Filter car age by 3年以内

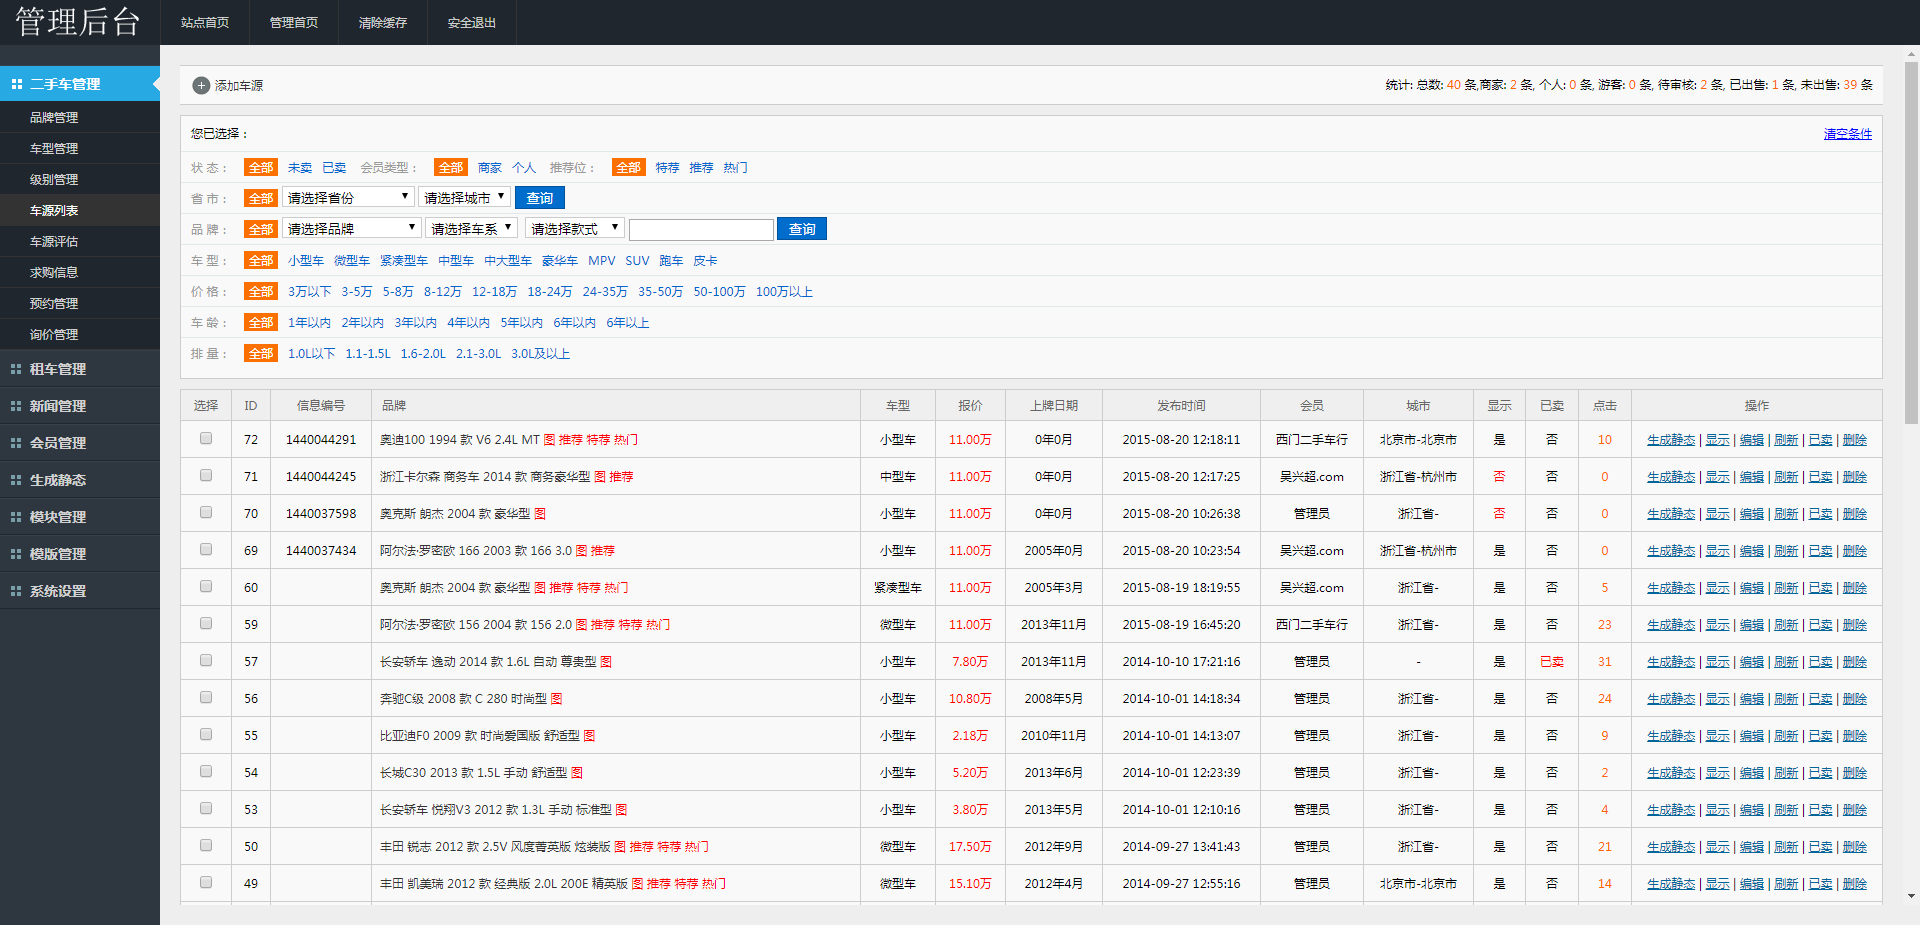415,323
